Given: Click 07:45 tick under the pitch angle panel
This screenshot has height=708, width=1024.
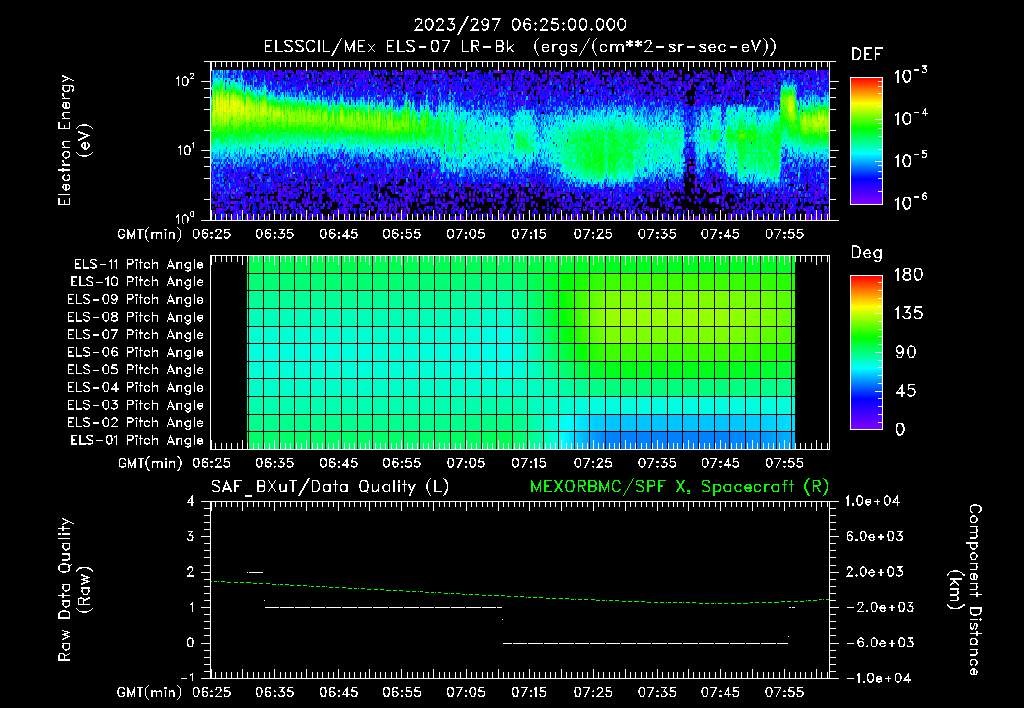Looking at the screenshot, I should click(720, 463).
